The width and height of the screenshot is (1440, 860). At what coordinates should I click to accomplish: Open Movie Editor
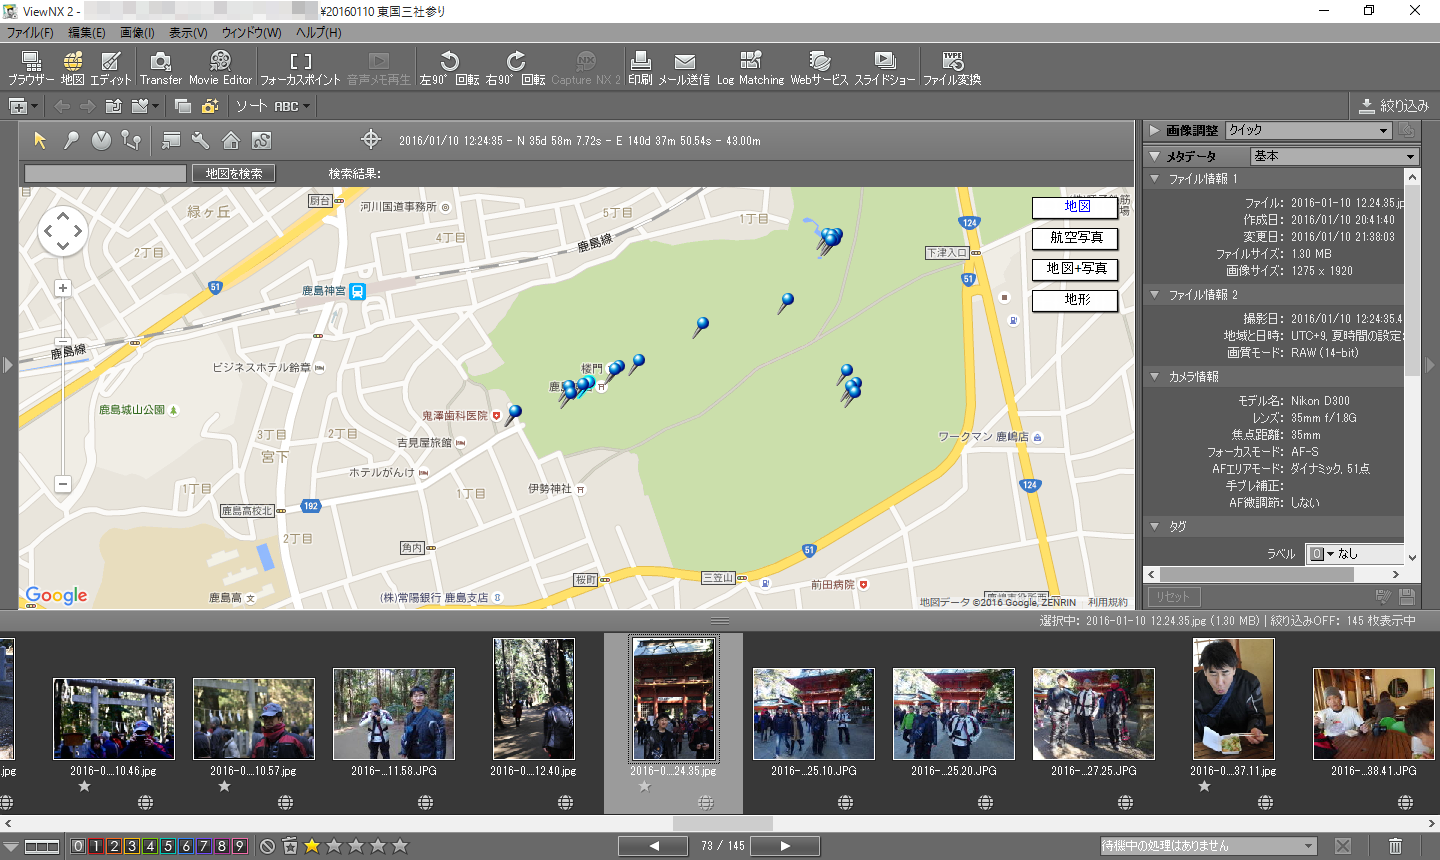[x=220, y=68]
